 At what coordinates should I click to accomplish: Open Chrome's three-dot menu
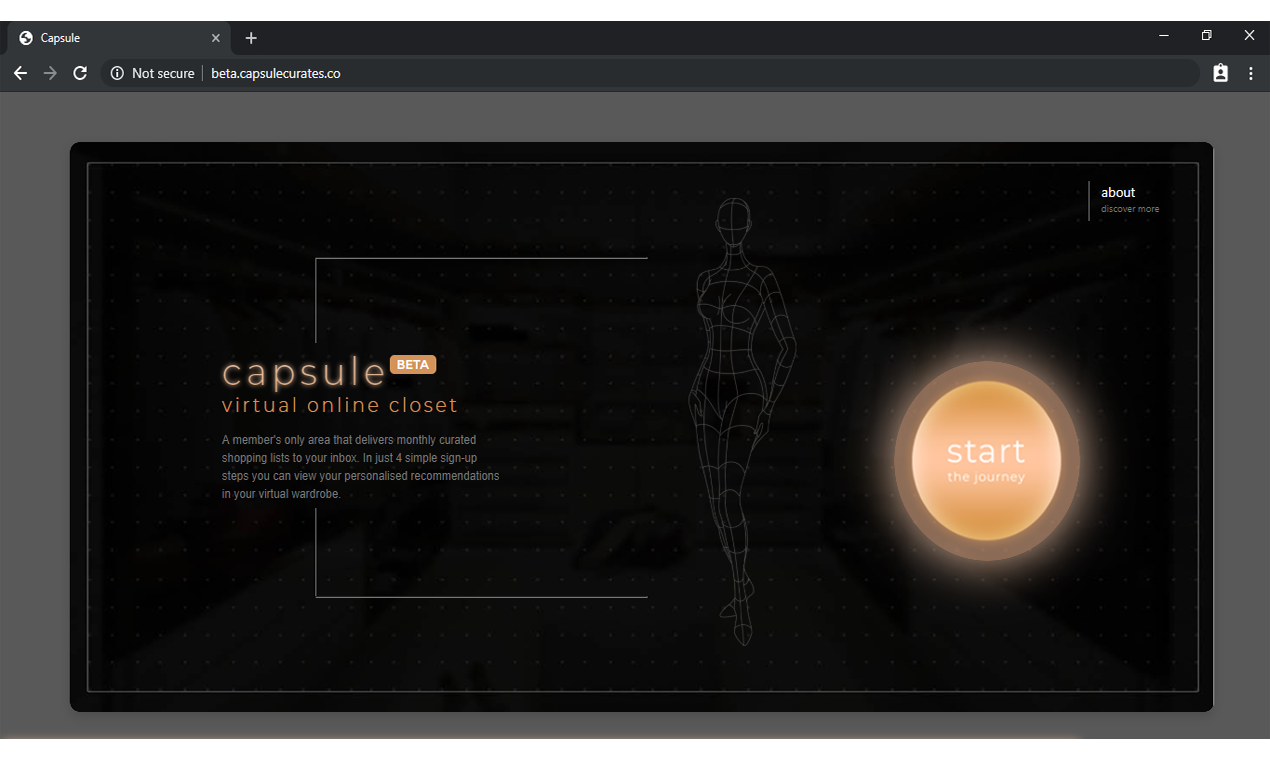pos(1251,72)
